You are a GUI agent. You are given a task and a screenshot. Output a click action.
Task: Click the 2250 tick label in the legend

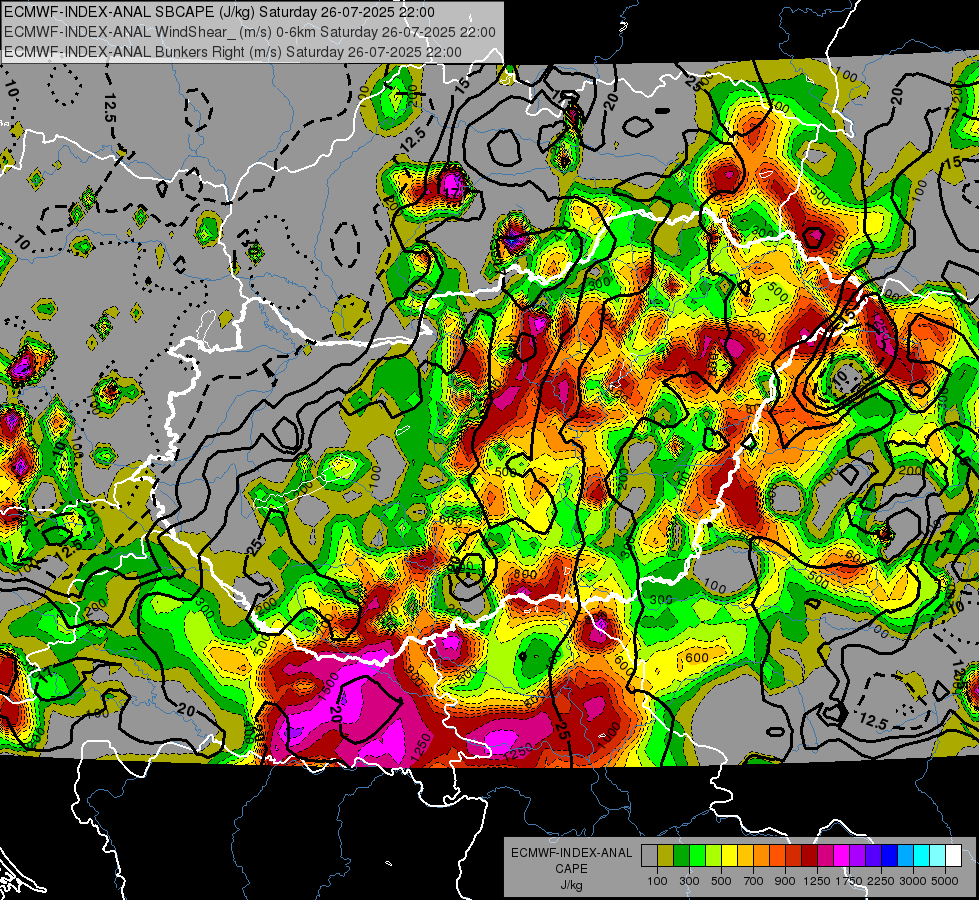click(882, 881)
